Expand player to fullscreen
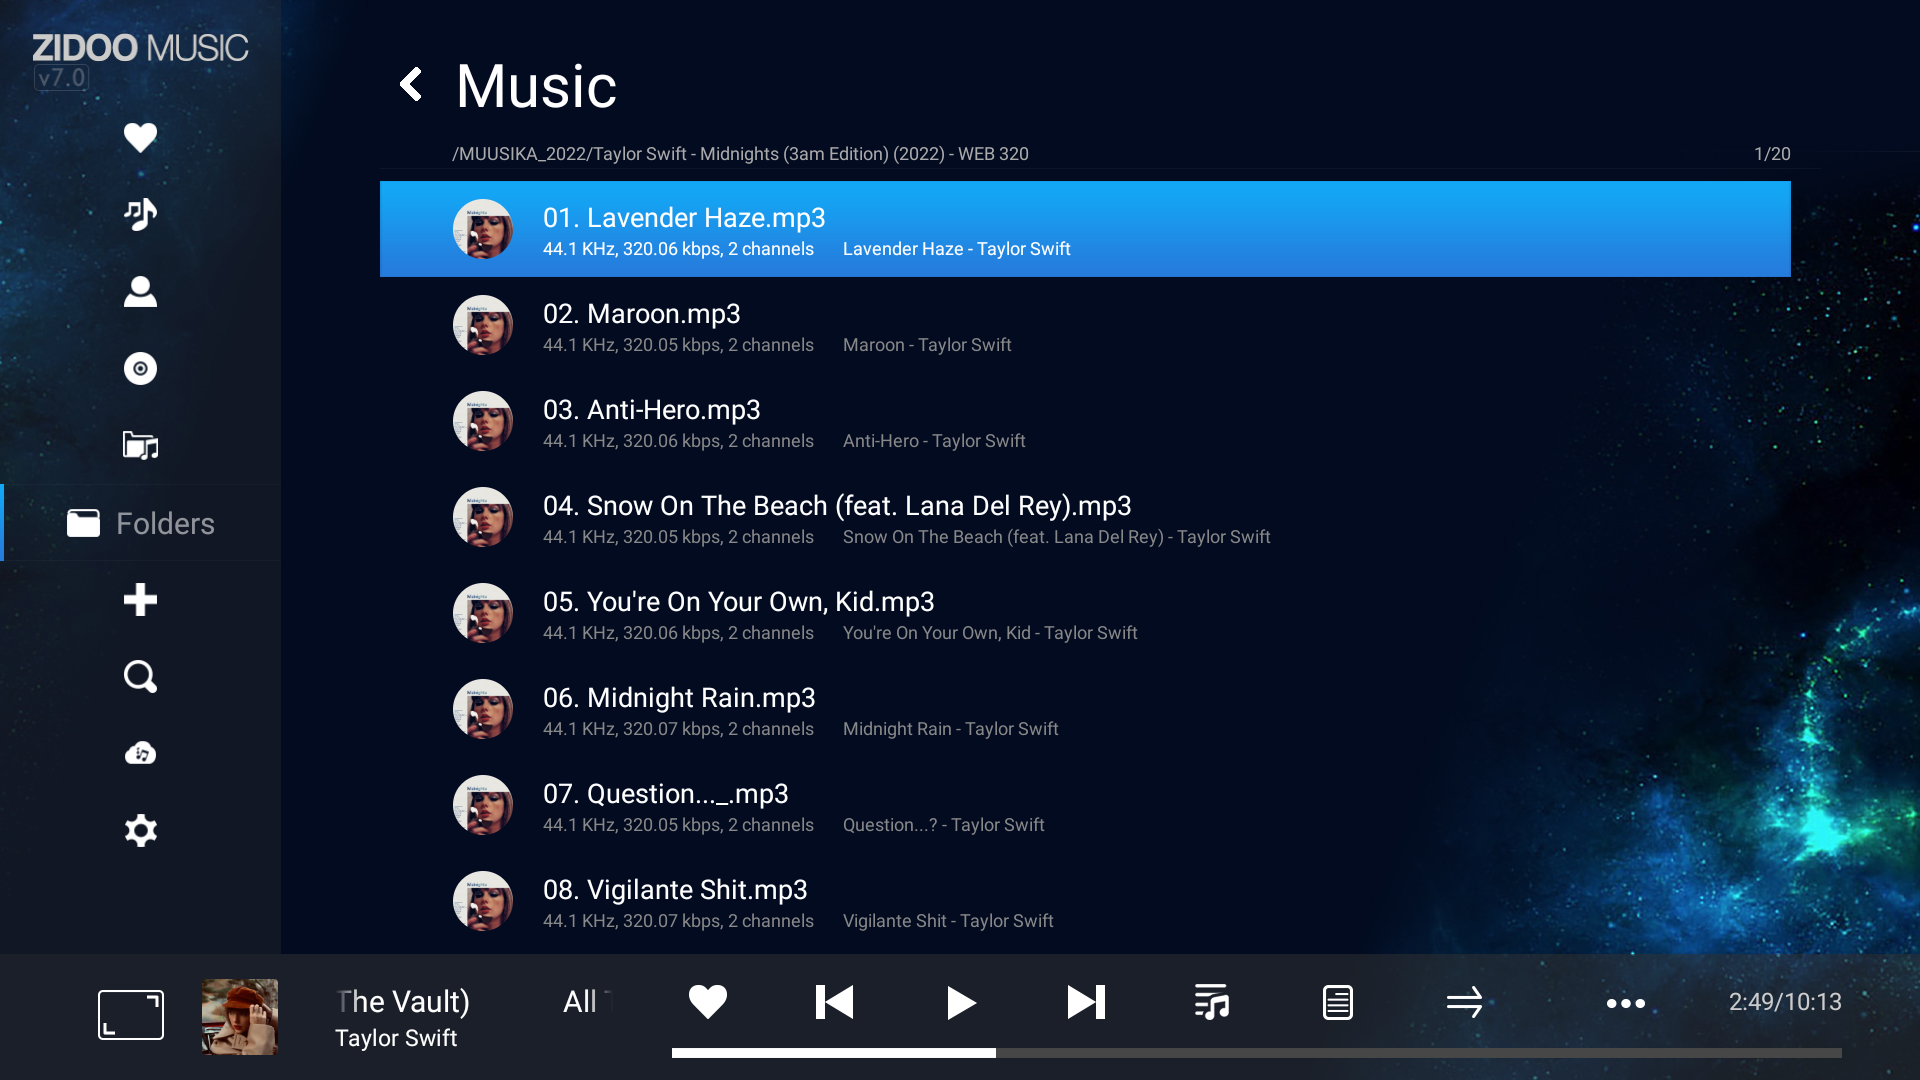The width and height of the screenshot is (1920, 1080). point(131,1015)
